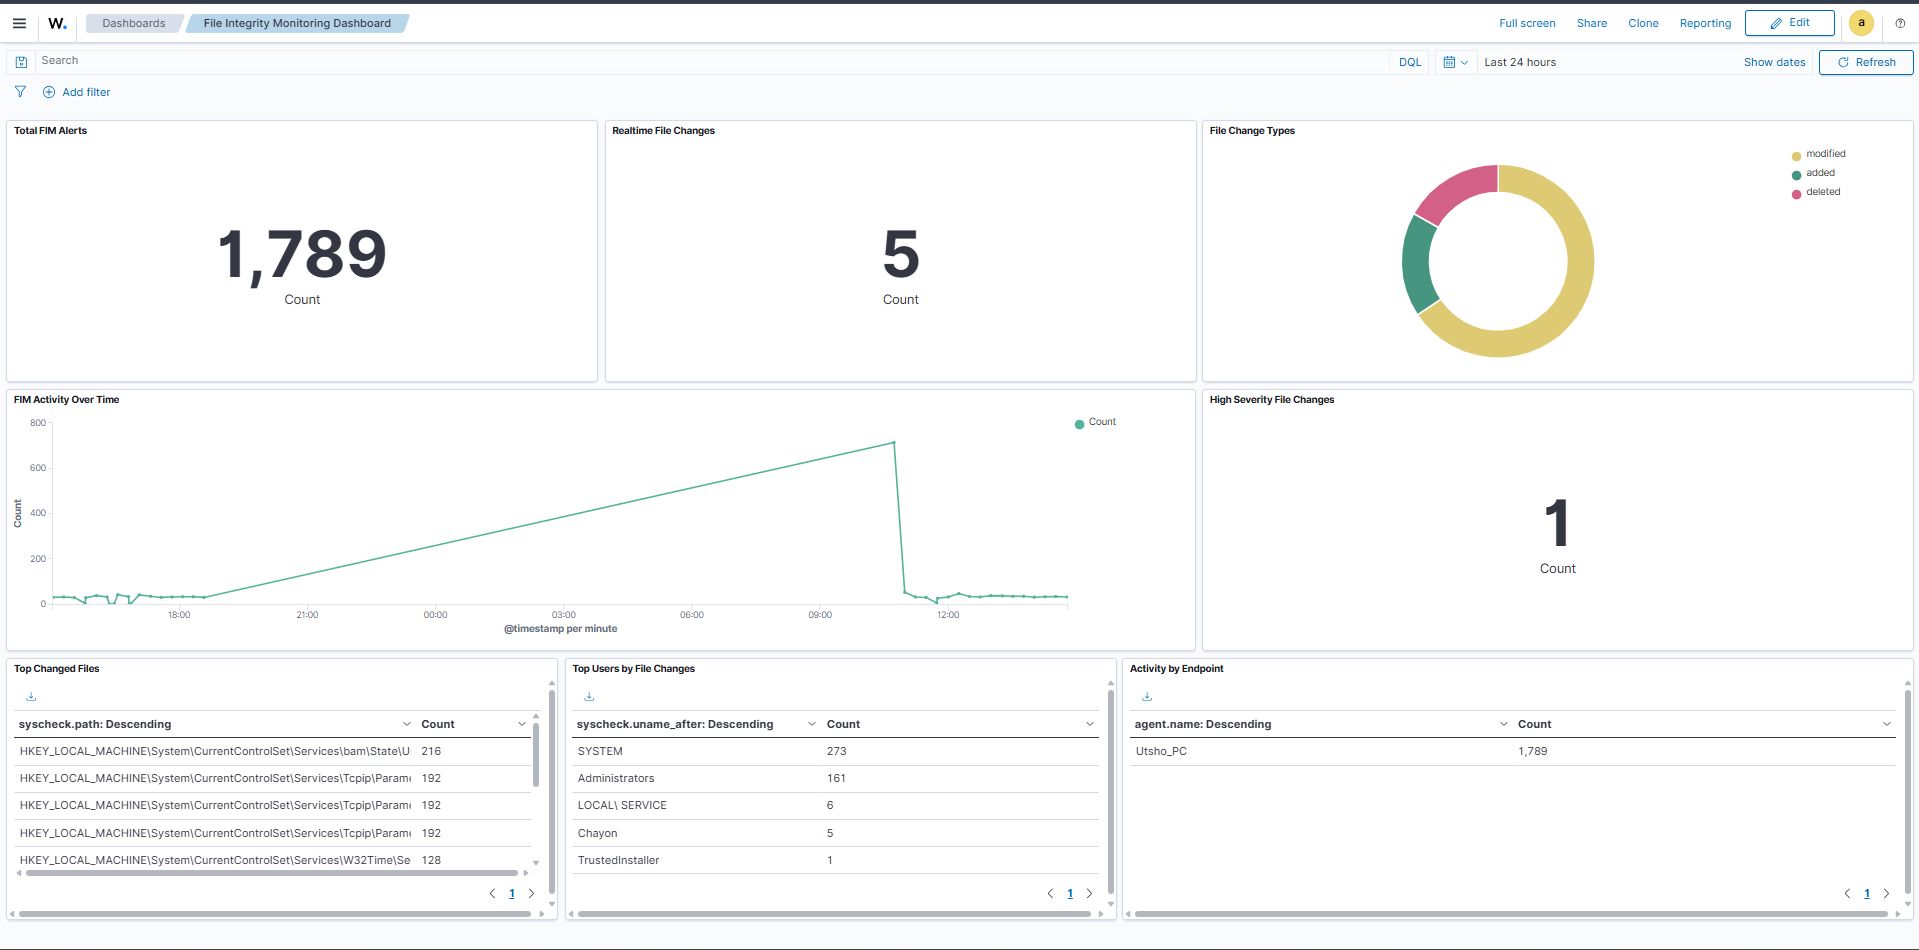1919x950 pixels.
Task: Toggle the deleted legend series
Action: (x=1816, y=192)
